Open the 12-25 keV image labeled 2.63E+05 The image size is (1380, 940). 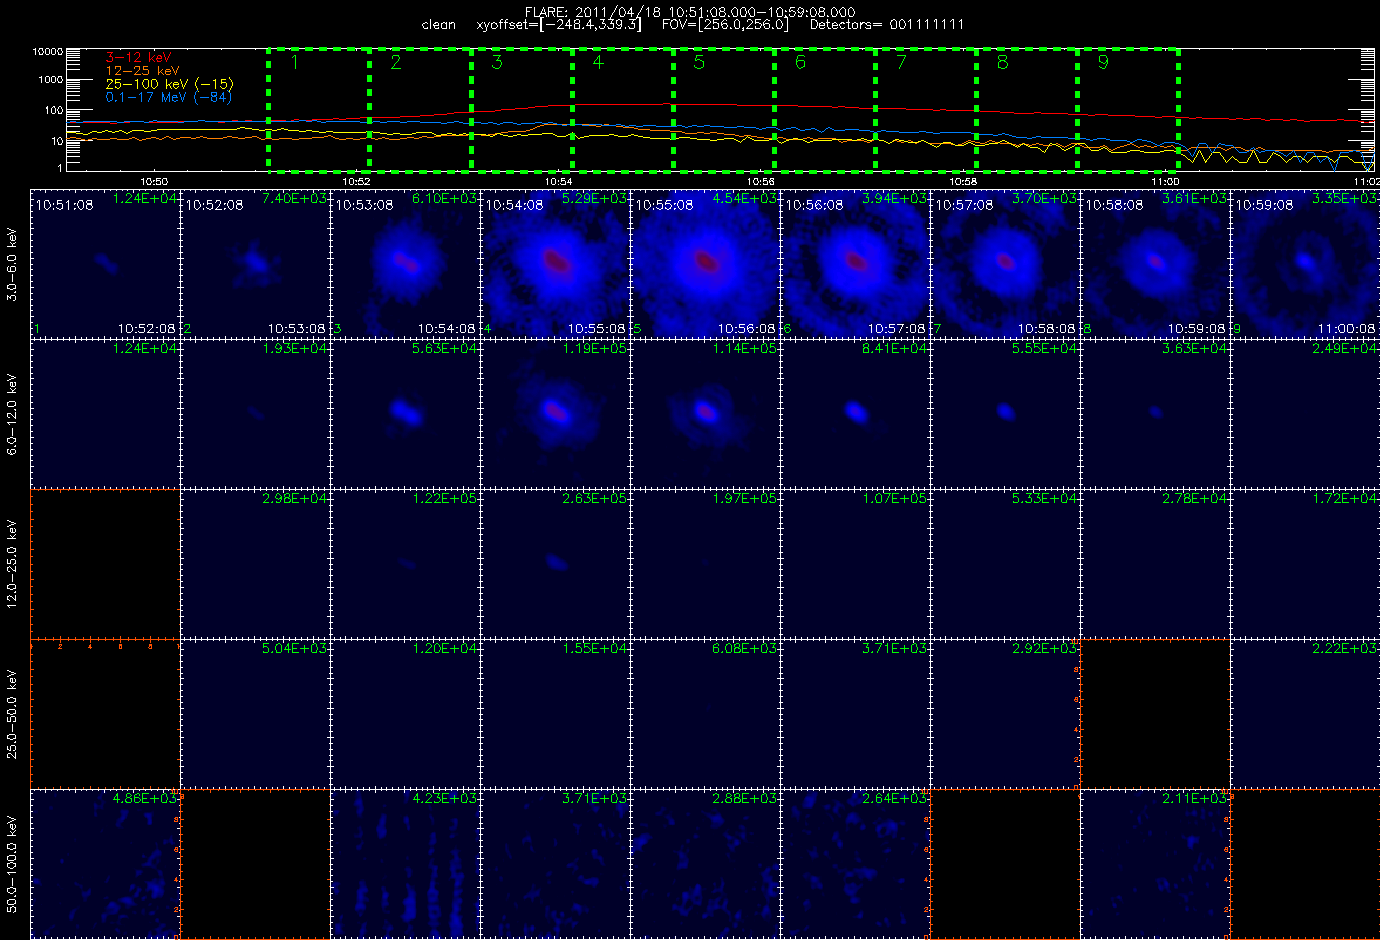pos(556,563)
